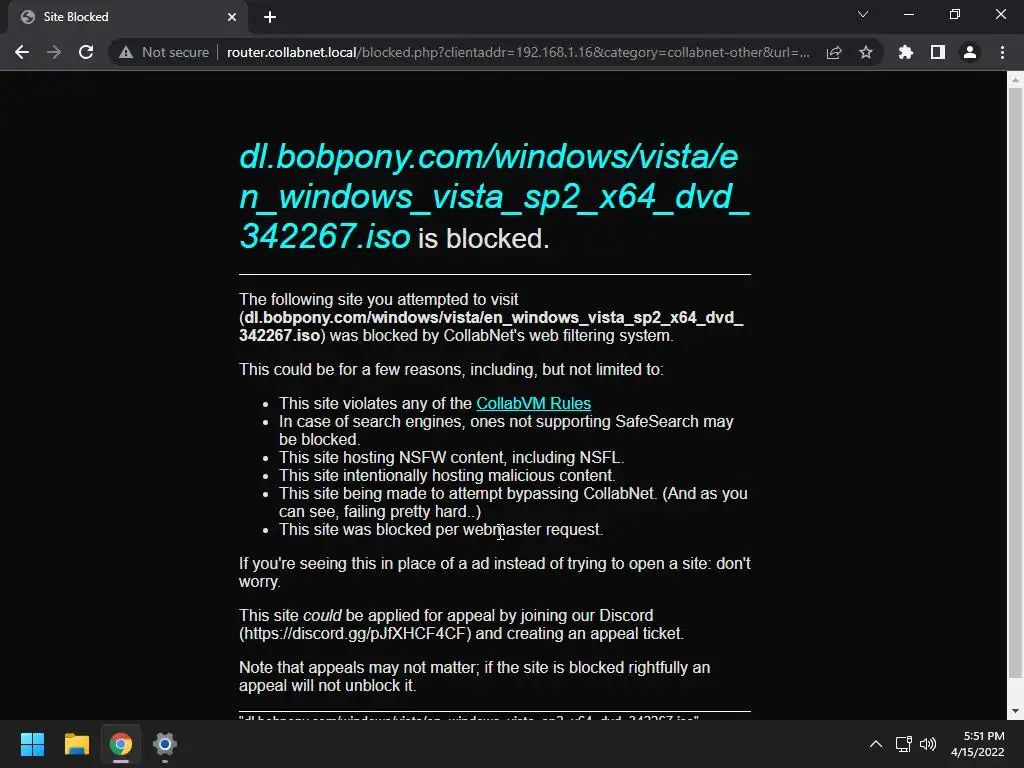Open the Not secure site info

[164, 52]
